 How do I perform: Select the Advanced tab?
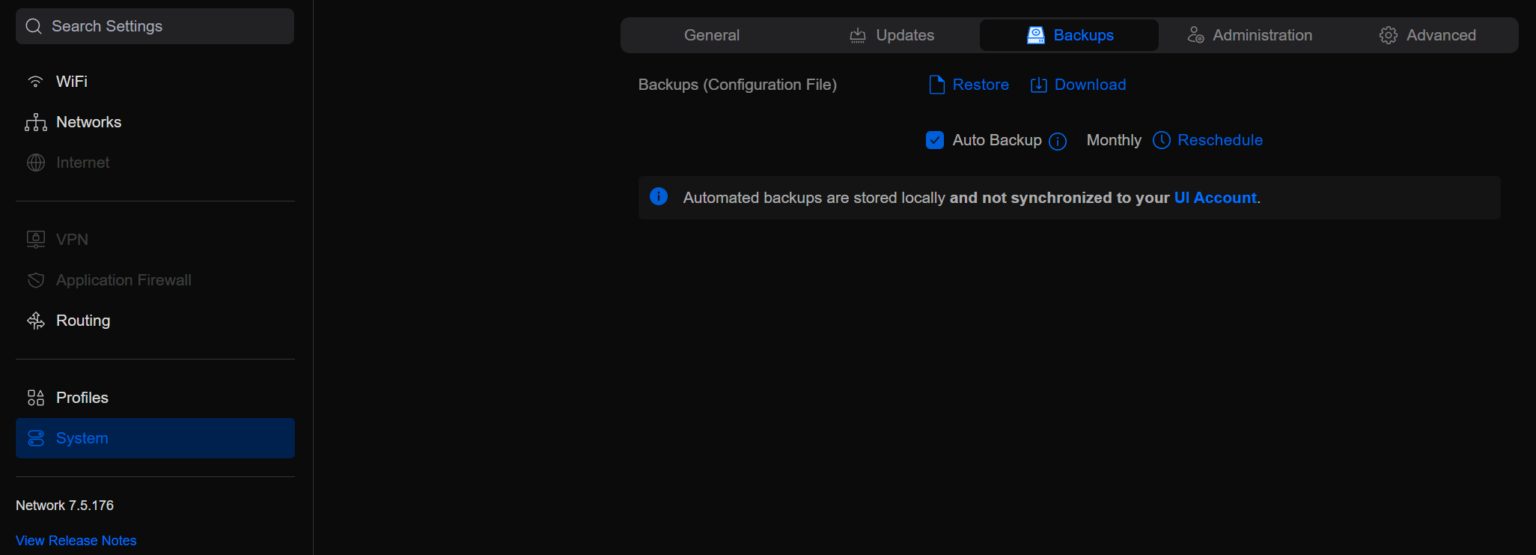click(x=1427, y=35)
